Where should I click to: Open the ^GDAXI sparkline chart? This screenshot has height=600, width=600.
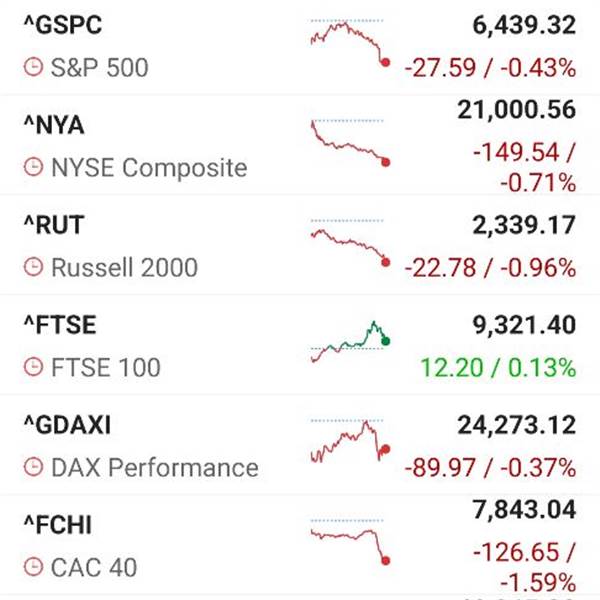pyautogui.click(x=350, y=441)
